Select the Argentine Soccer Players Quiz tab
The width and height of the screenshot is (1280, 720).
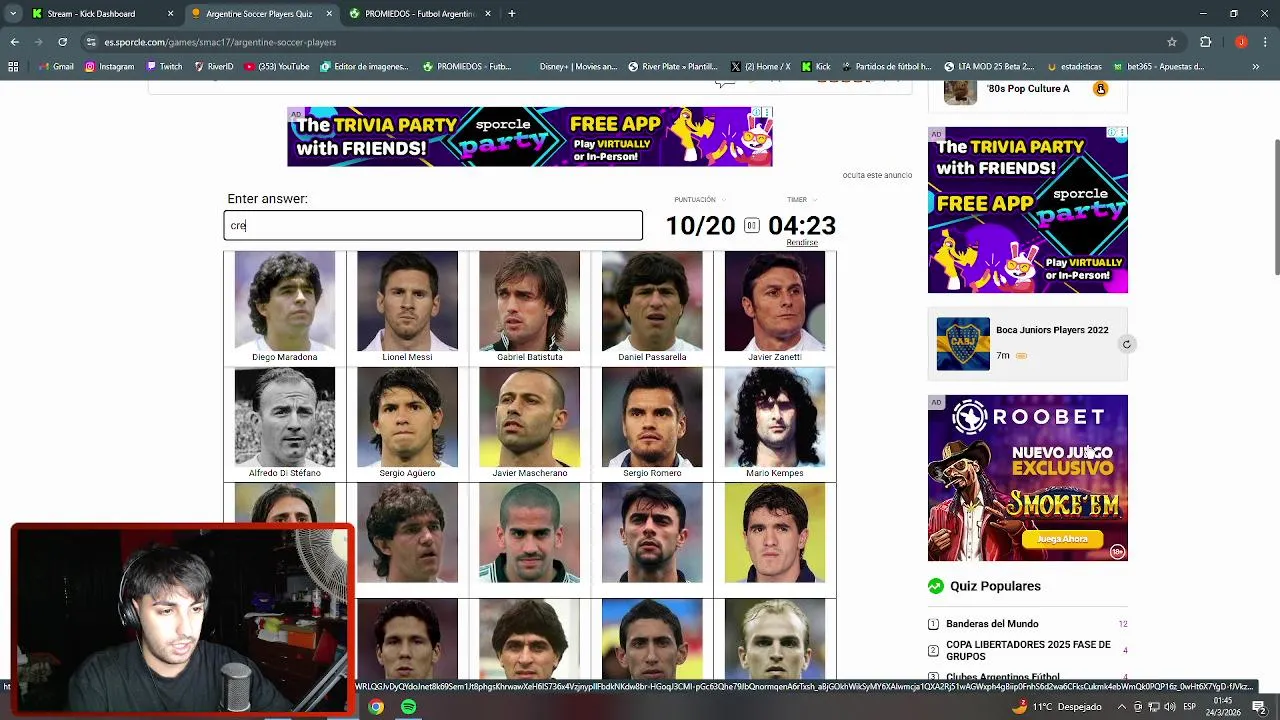(259, 14)
